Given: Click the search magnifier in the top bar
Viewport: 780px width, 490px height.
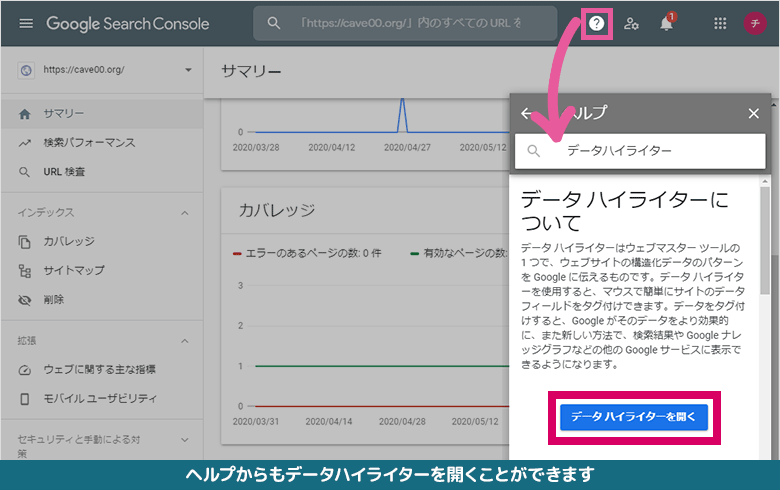Looking at the screenshot, I should [x=274, y=23].
